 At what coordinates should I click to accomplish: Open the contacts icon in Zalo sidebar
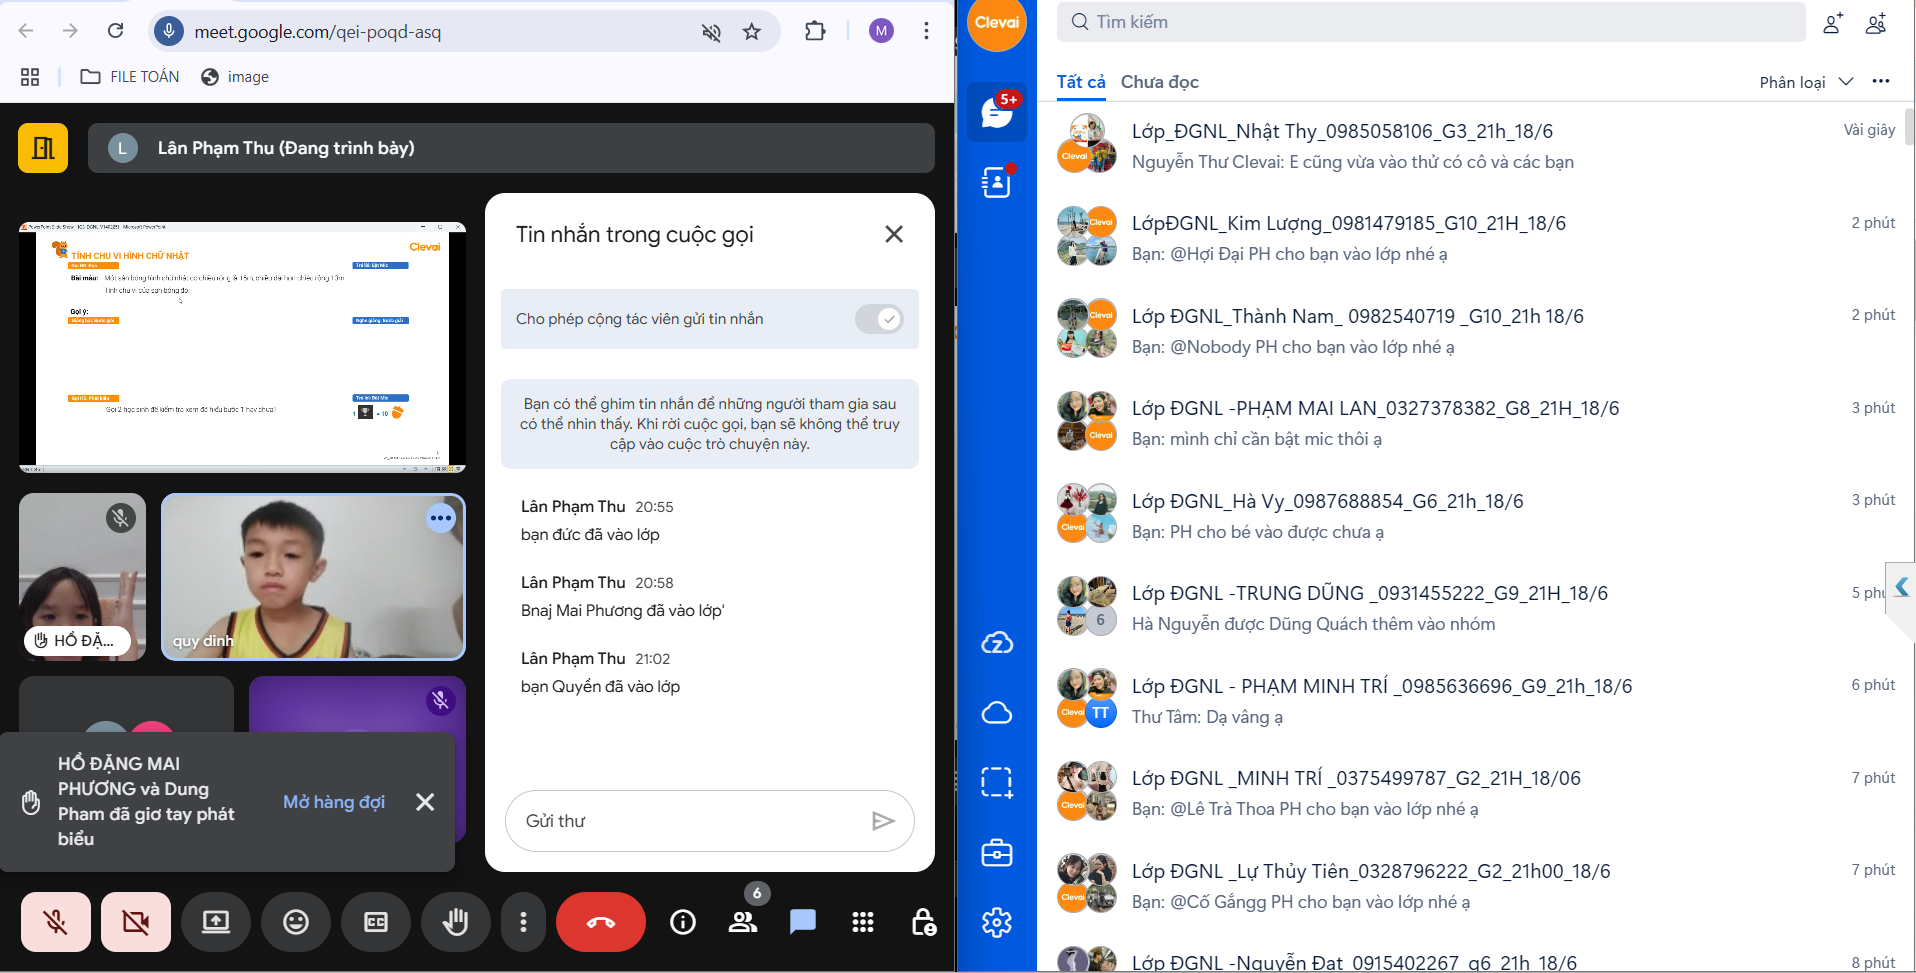997,182
